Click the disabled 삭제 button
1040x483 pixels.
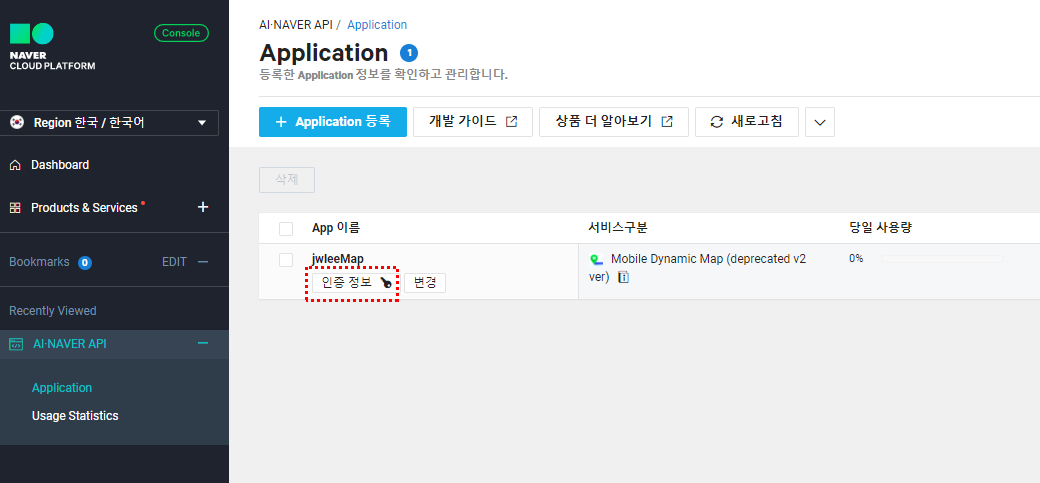click(287, 180)
